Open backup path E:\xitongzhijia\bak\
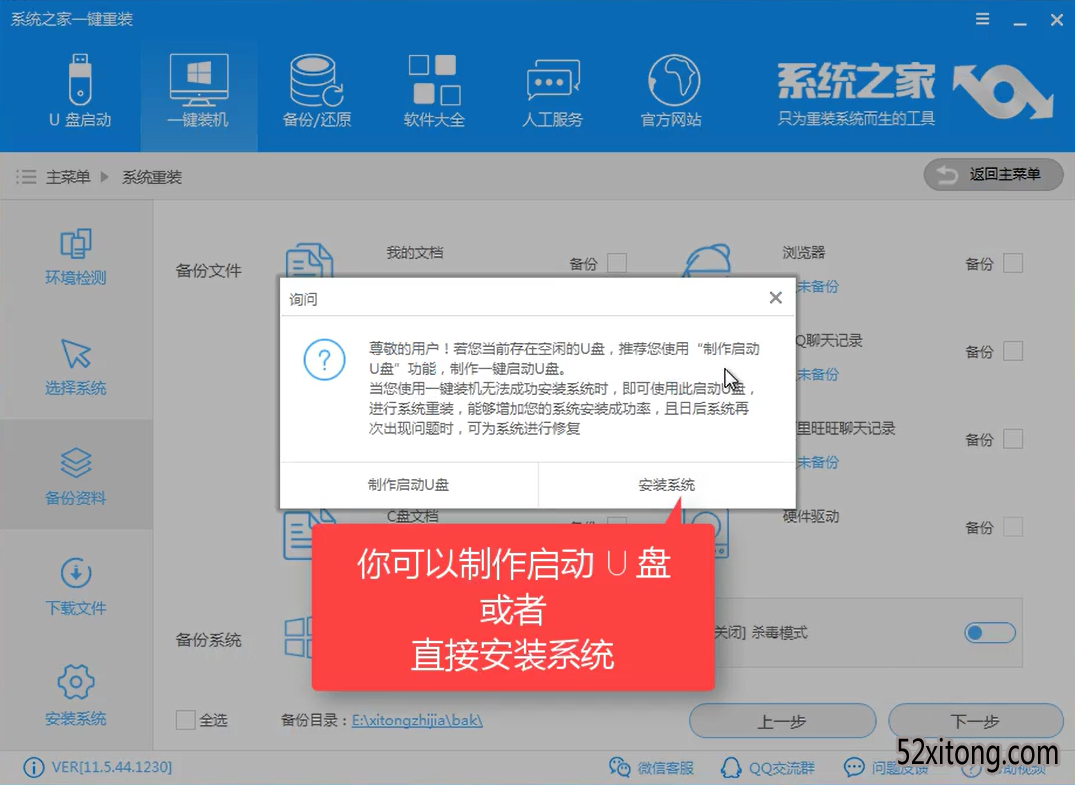Screen dimensions: 1075x785 click(417, 720)
